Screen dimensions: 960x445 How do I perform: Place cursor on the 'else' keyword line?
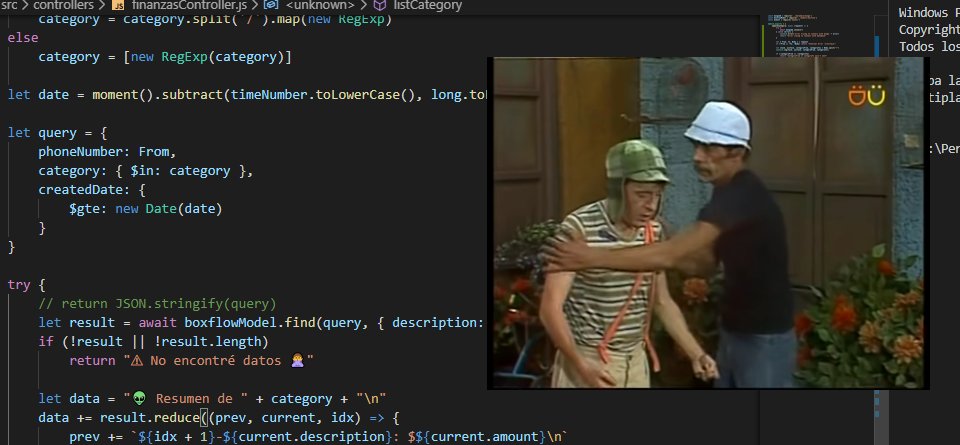tap(23, 38)
